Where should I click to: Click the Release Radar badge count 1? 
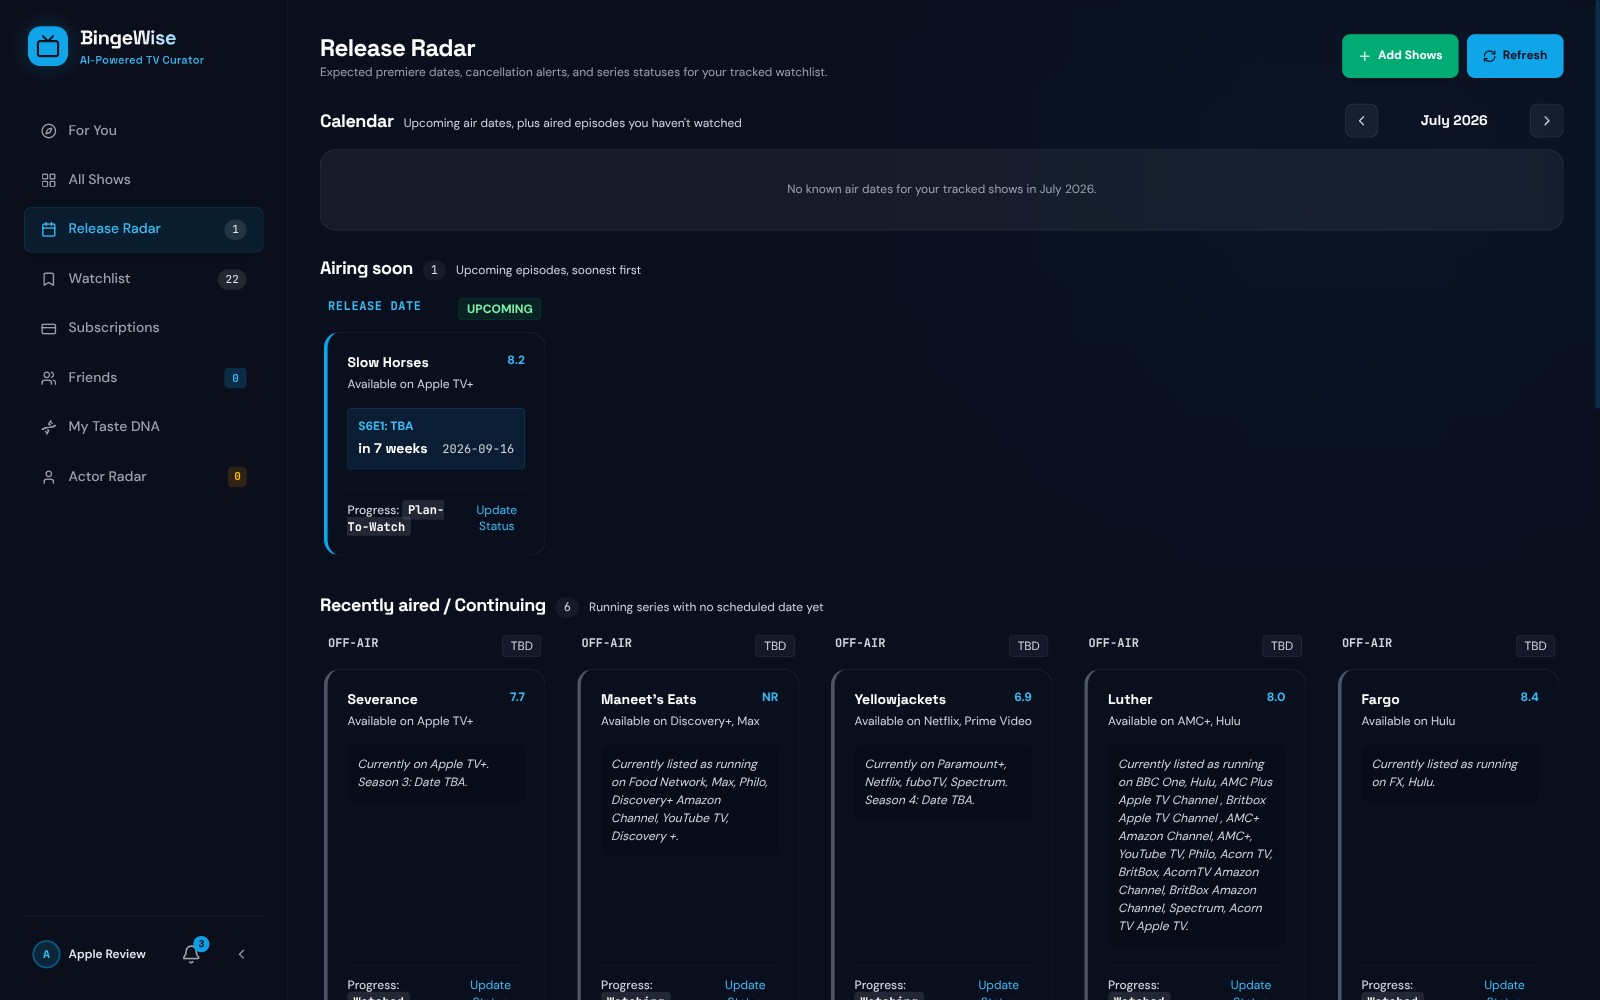click(x=235, y=230)
